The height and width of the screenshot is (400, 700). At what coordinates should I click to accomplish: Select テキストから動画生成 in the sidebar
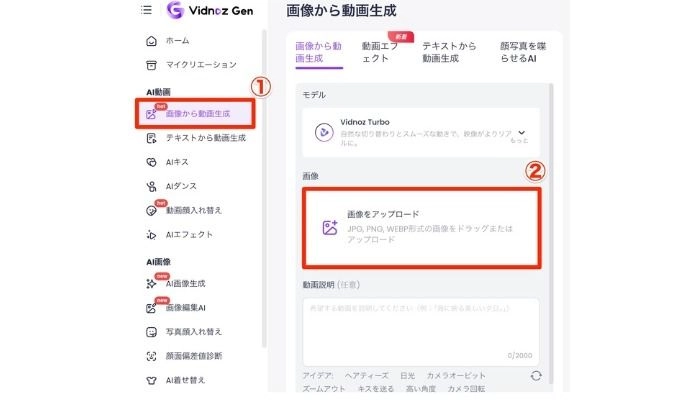(206, 138)
